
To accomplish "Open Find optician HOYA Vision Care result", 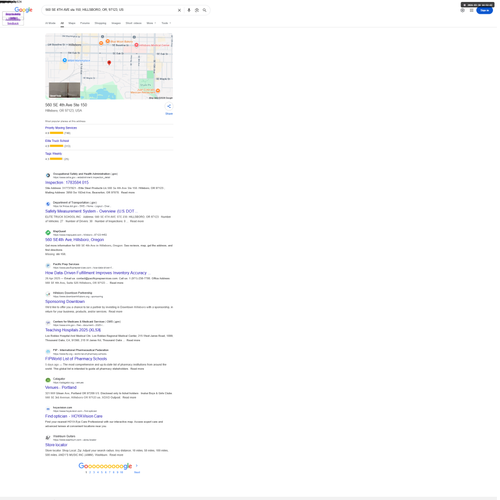I will 74,416.
